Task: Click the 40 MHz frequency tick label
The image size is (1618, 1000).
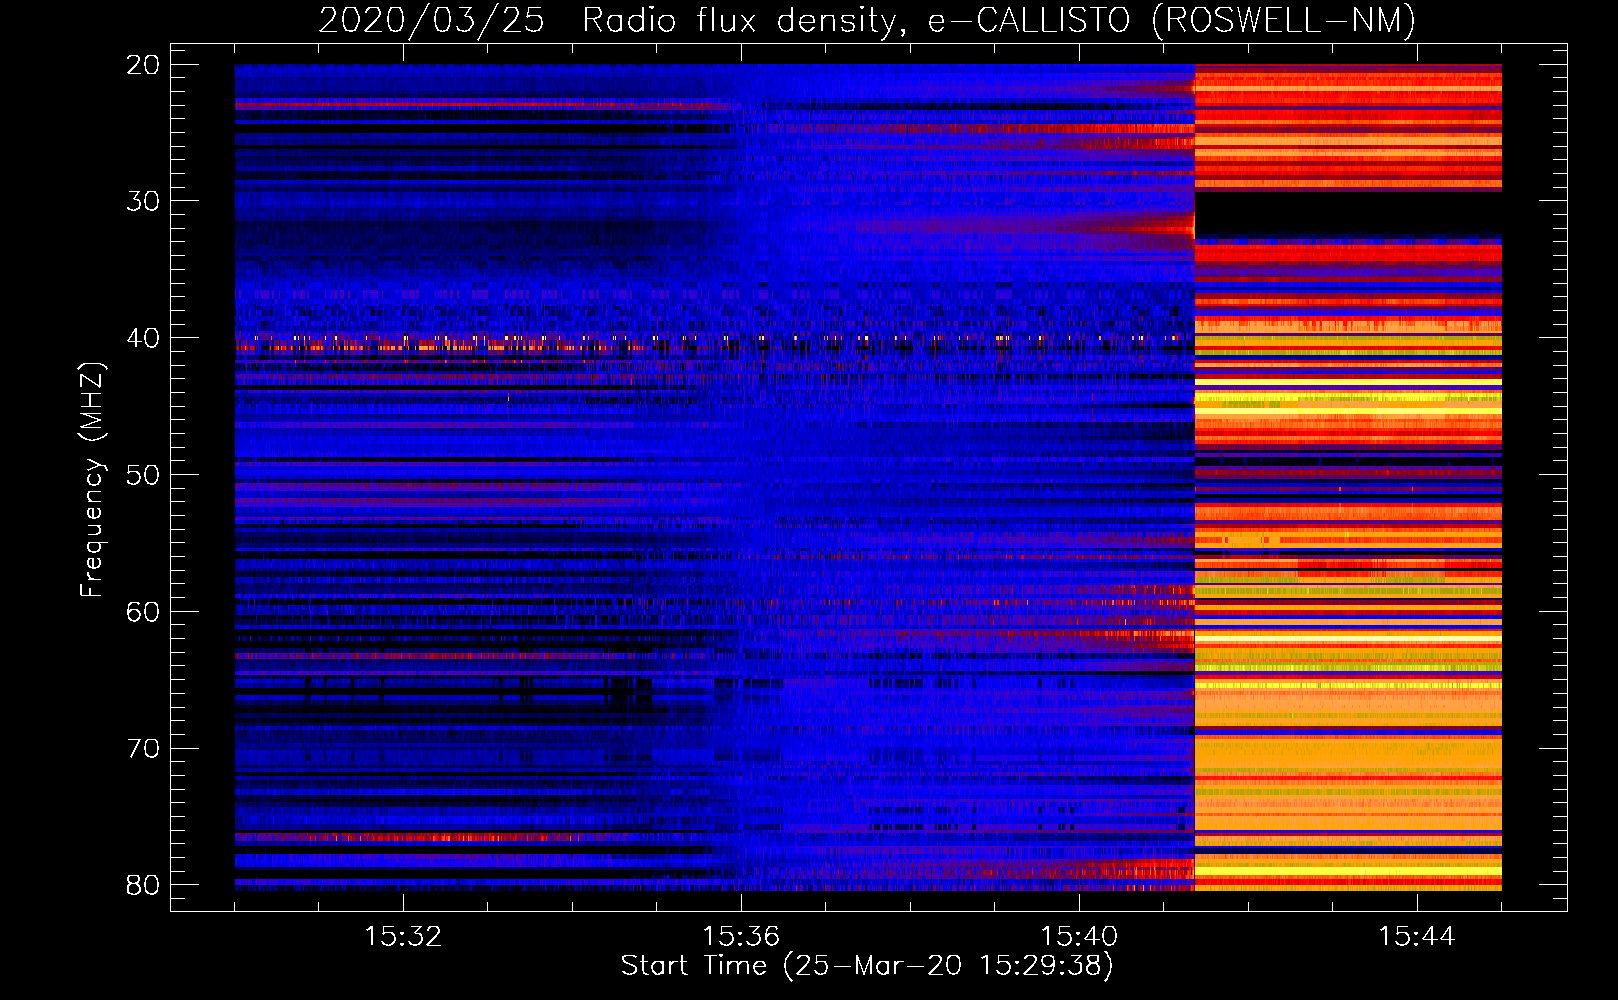Action: 143,338
